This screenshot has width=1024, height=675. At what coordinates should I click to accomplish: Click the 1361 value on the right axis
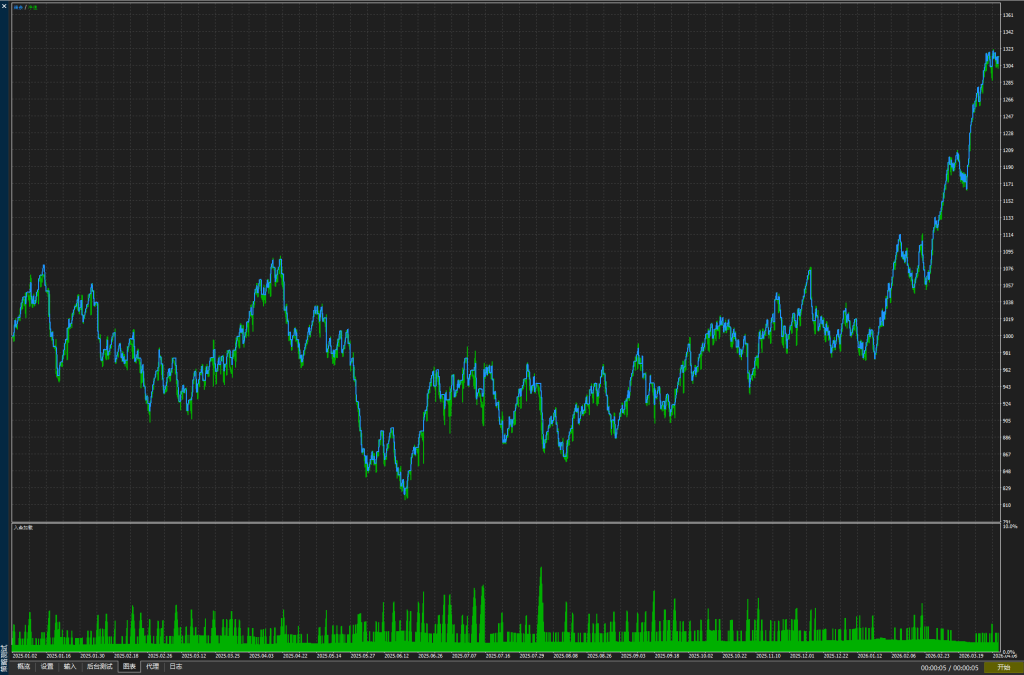click(x=1008, y=15)
